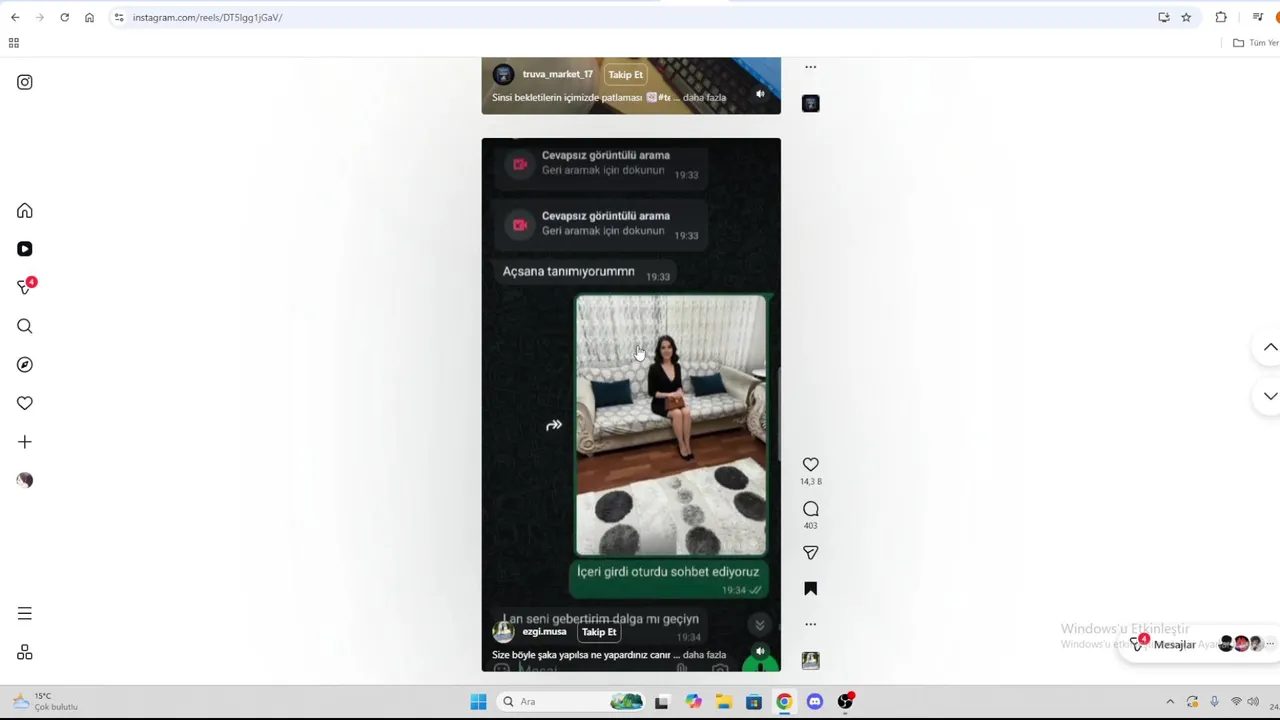Open the truva_market_17 username link
1280x720 pixels.
558,74
